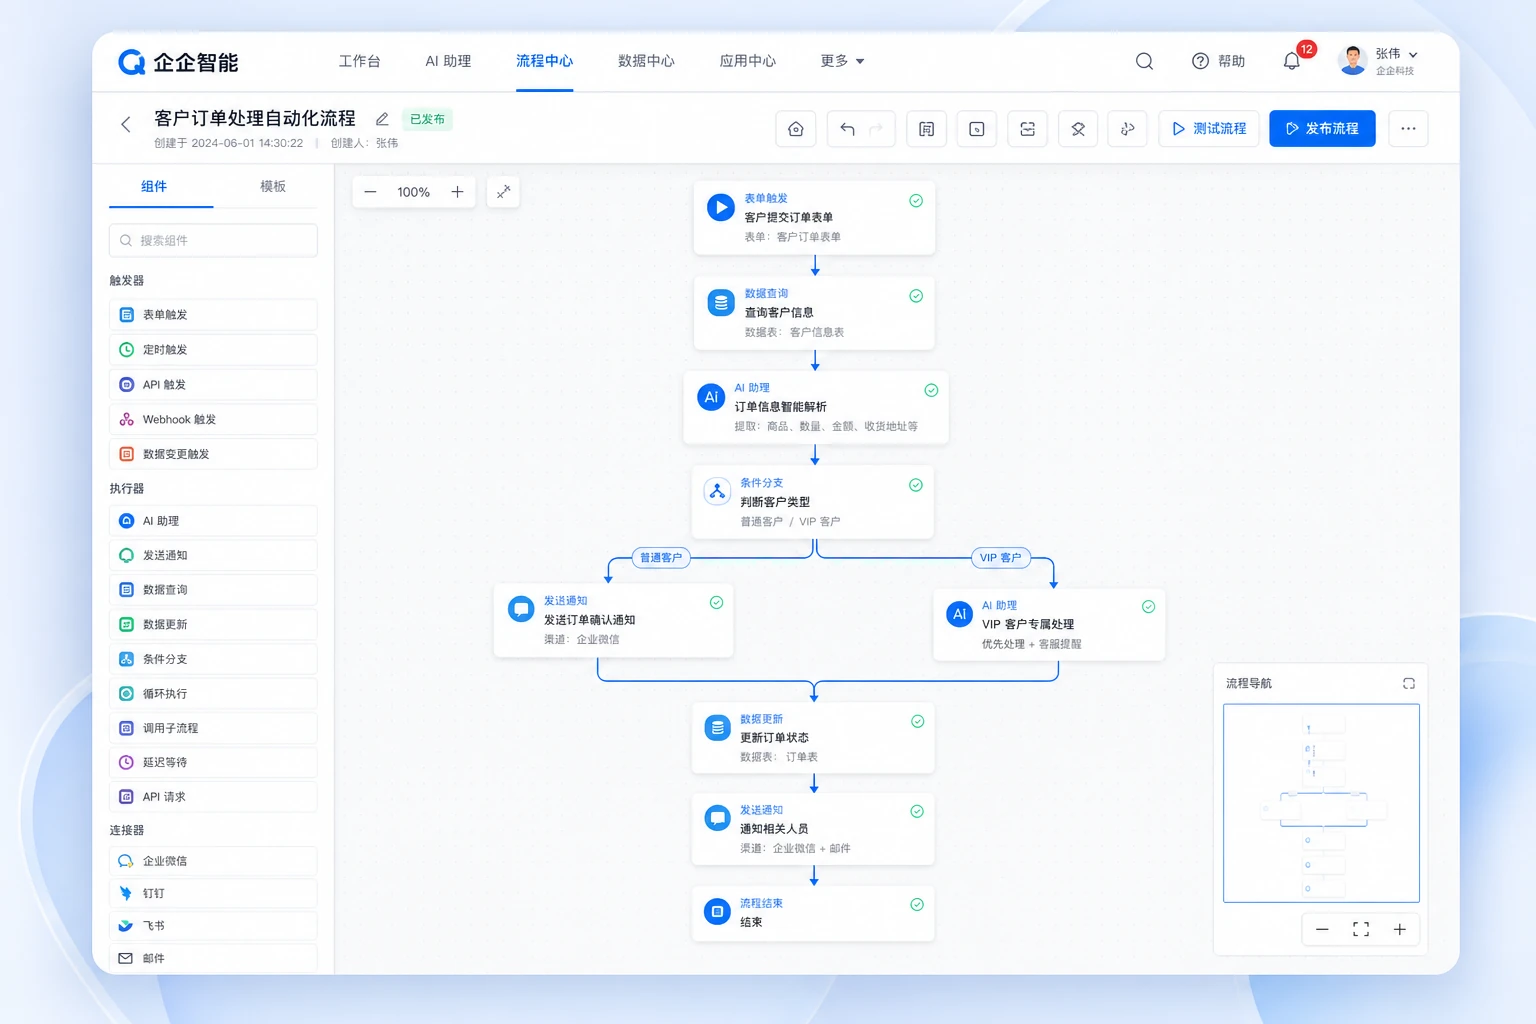Select the 飞书 connector
The image size is (1536, 1024).
coord(213,926)
